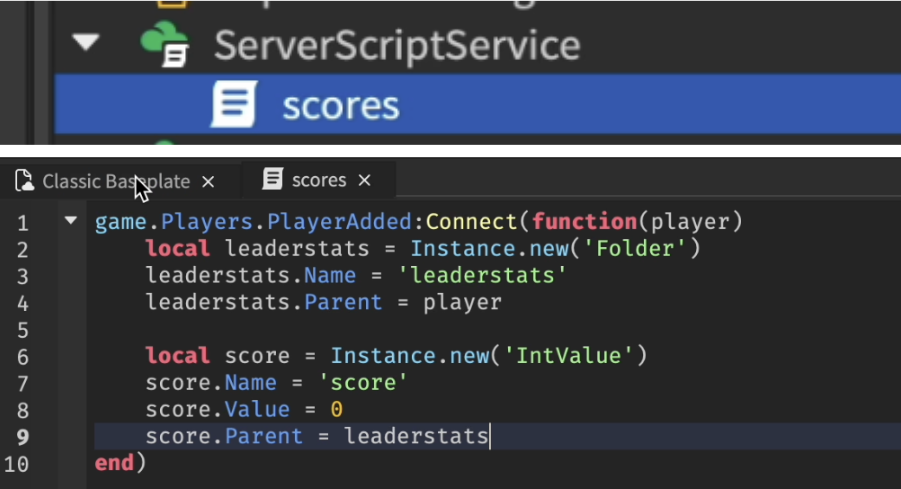
Task: Click the scores tab script icon
Action: pos(273,179)
